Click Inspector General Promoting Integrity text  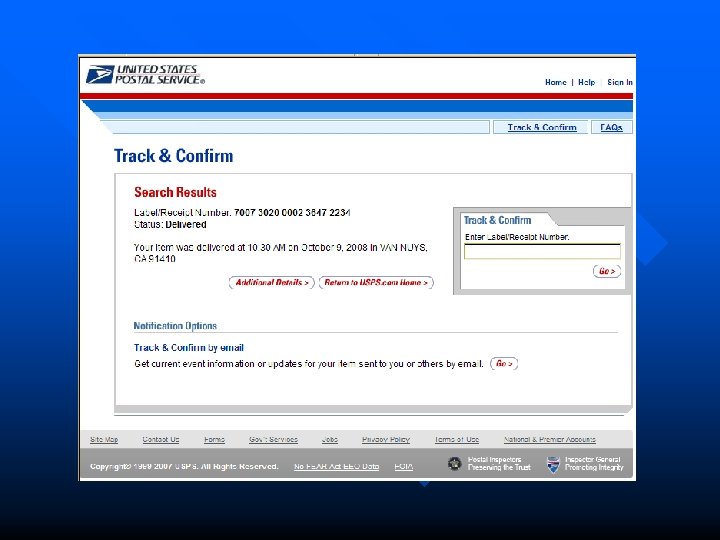594,463
